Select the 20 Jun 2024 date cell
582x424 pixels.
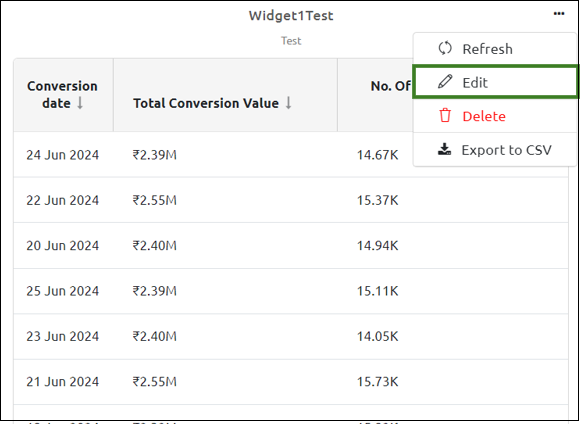pos(62,245)
